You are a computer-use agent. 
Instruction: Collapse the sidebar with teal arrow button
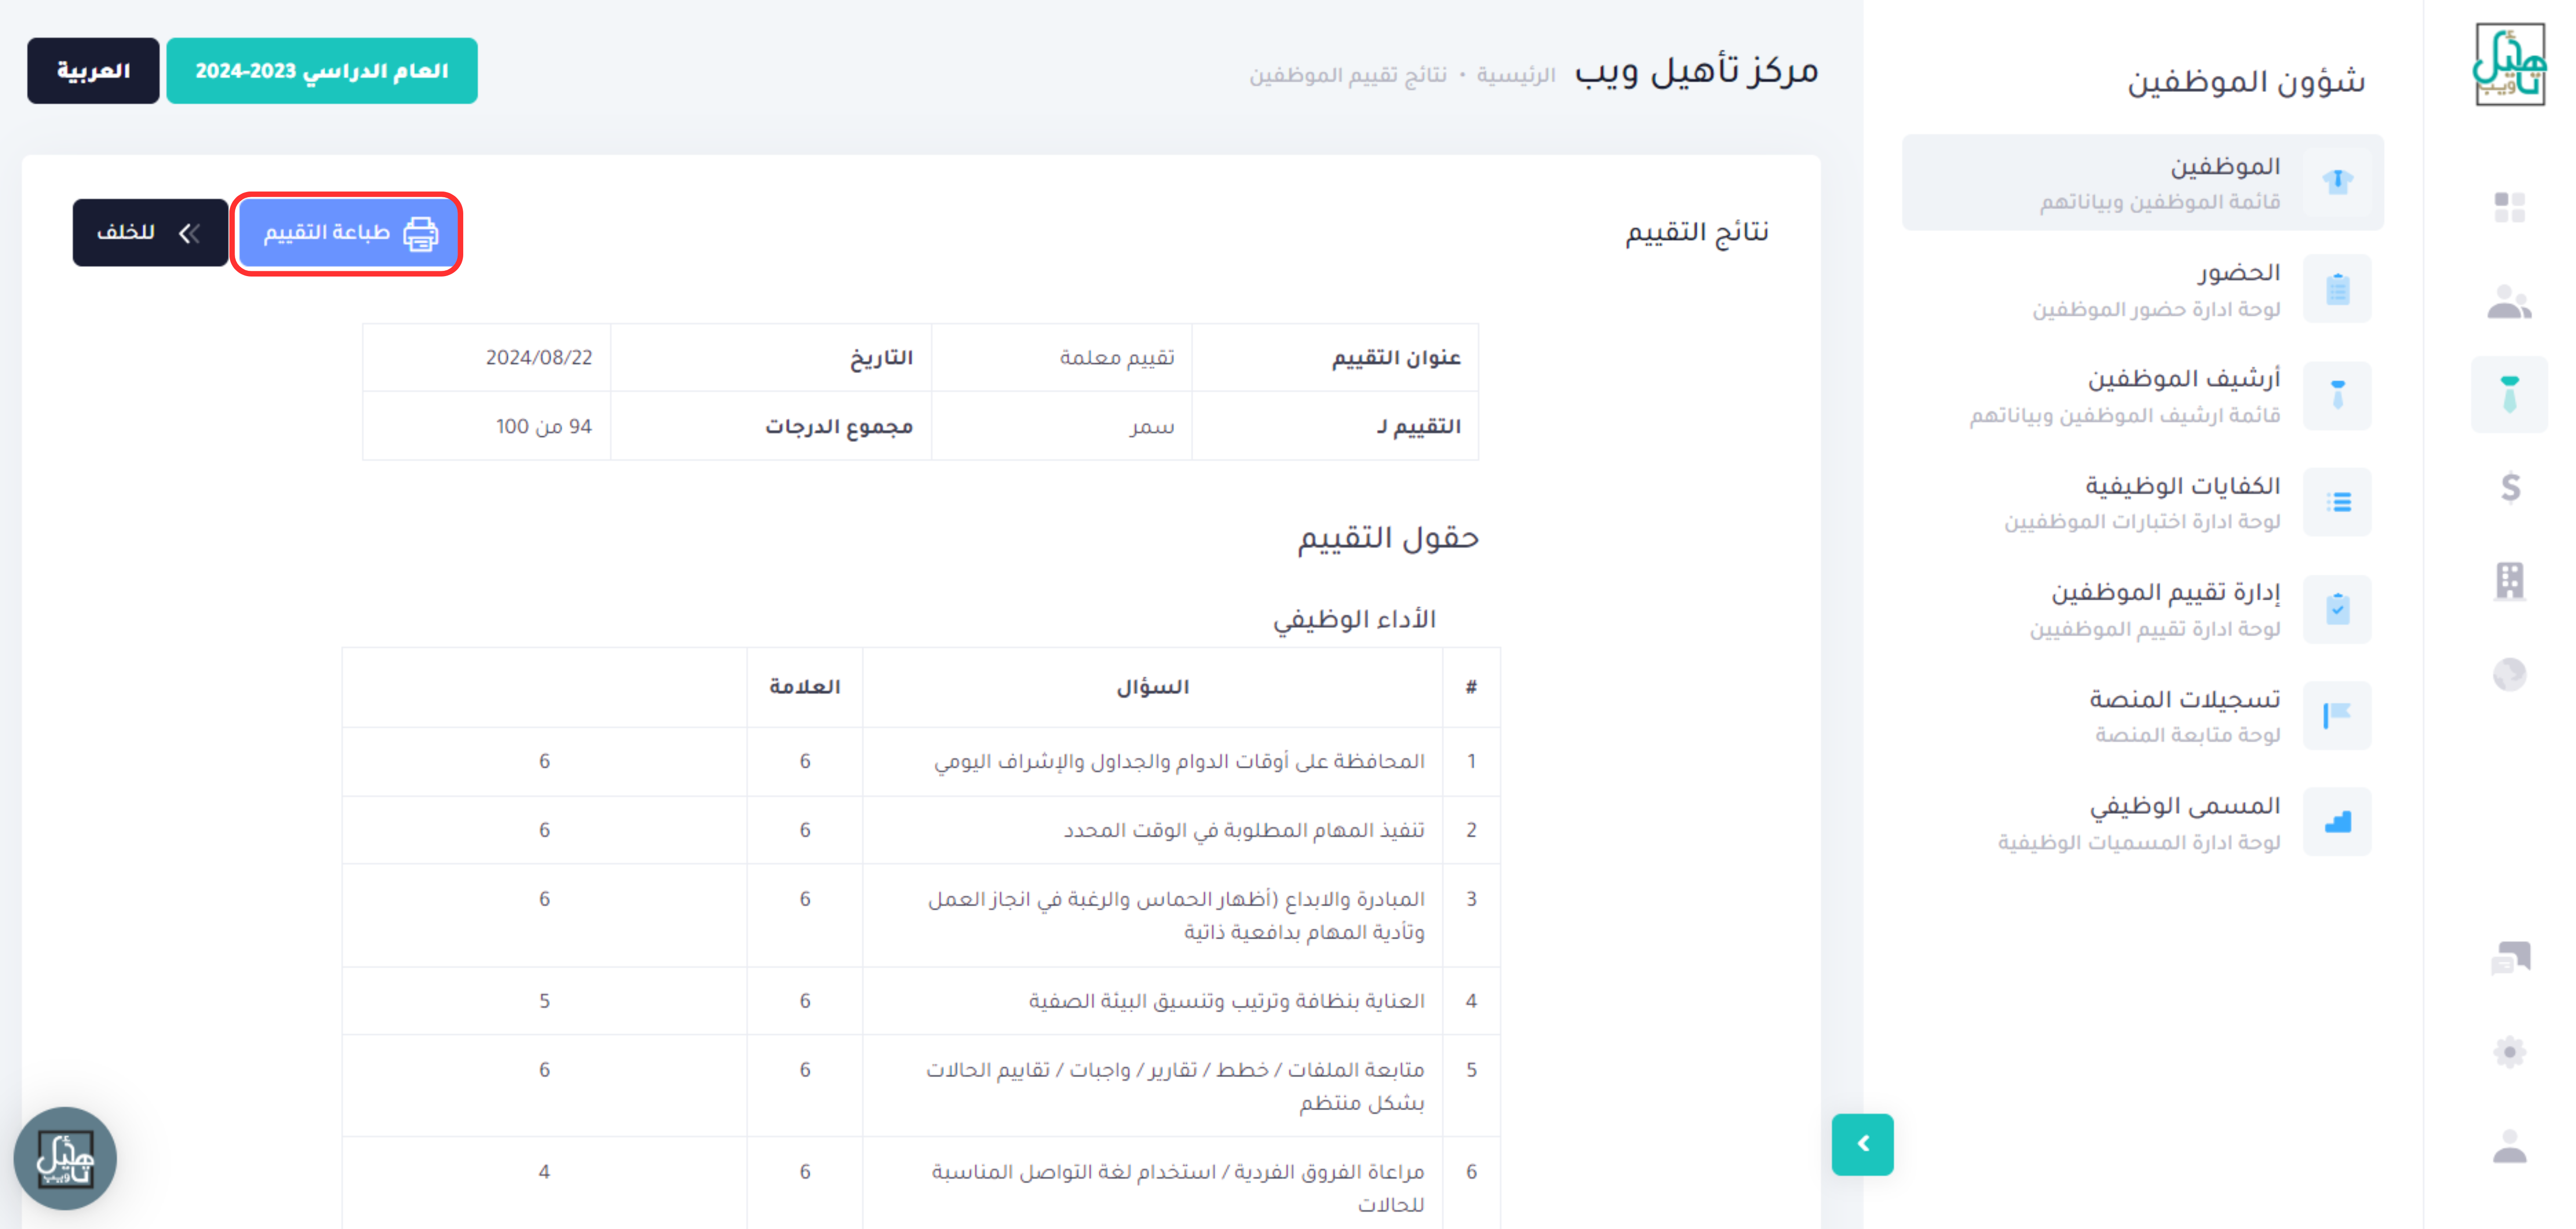tap(1862, 1144)
